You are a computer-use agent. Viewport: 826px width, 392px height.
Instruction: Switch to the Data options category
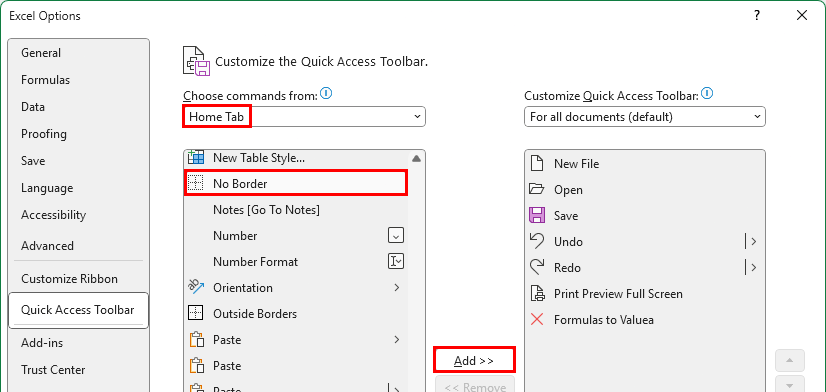78,107
